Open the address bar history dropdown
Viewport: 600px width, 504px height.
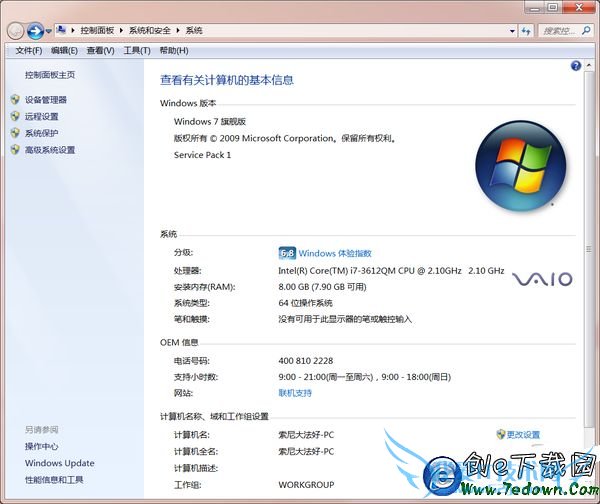pos(512,31)
